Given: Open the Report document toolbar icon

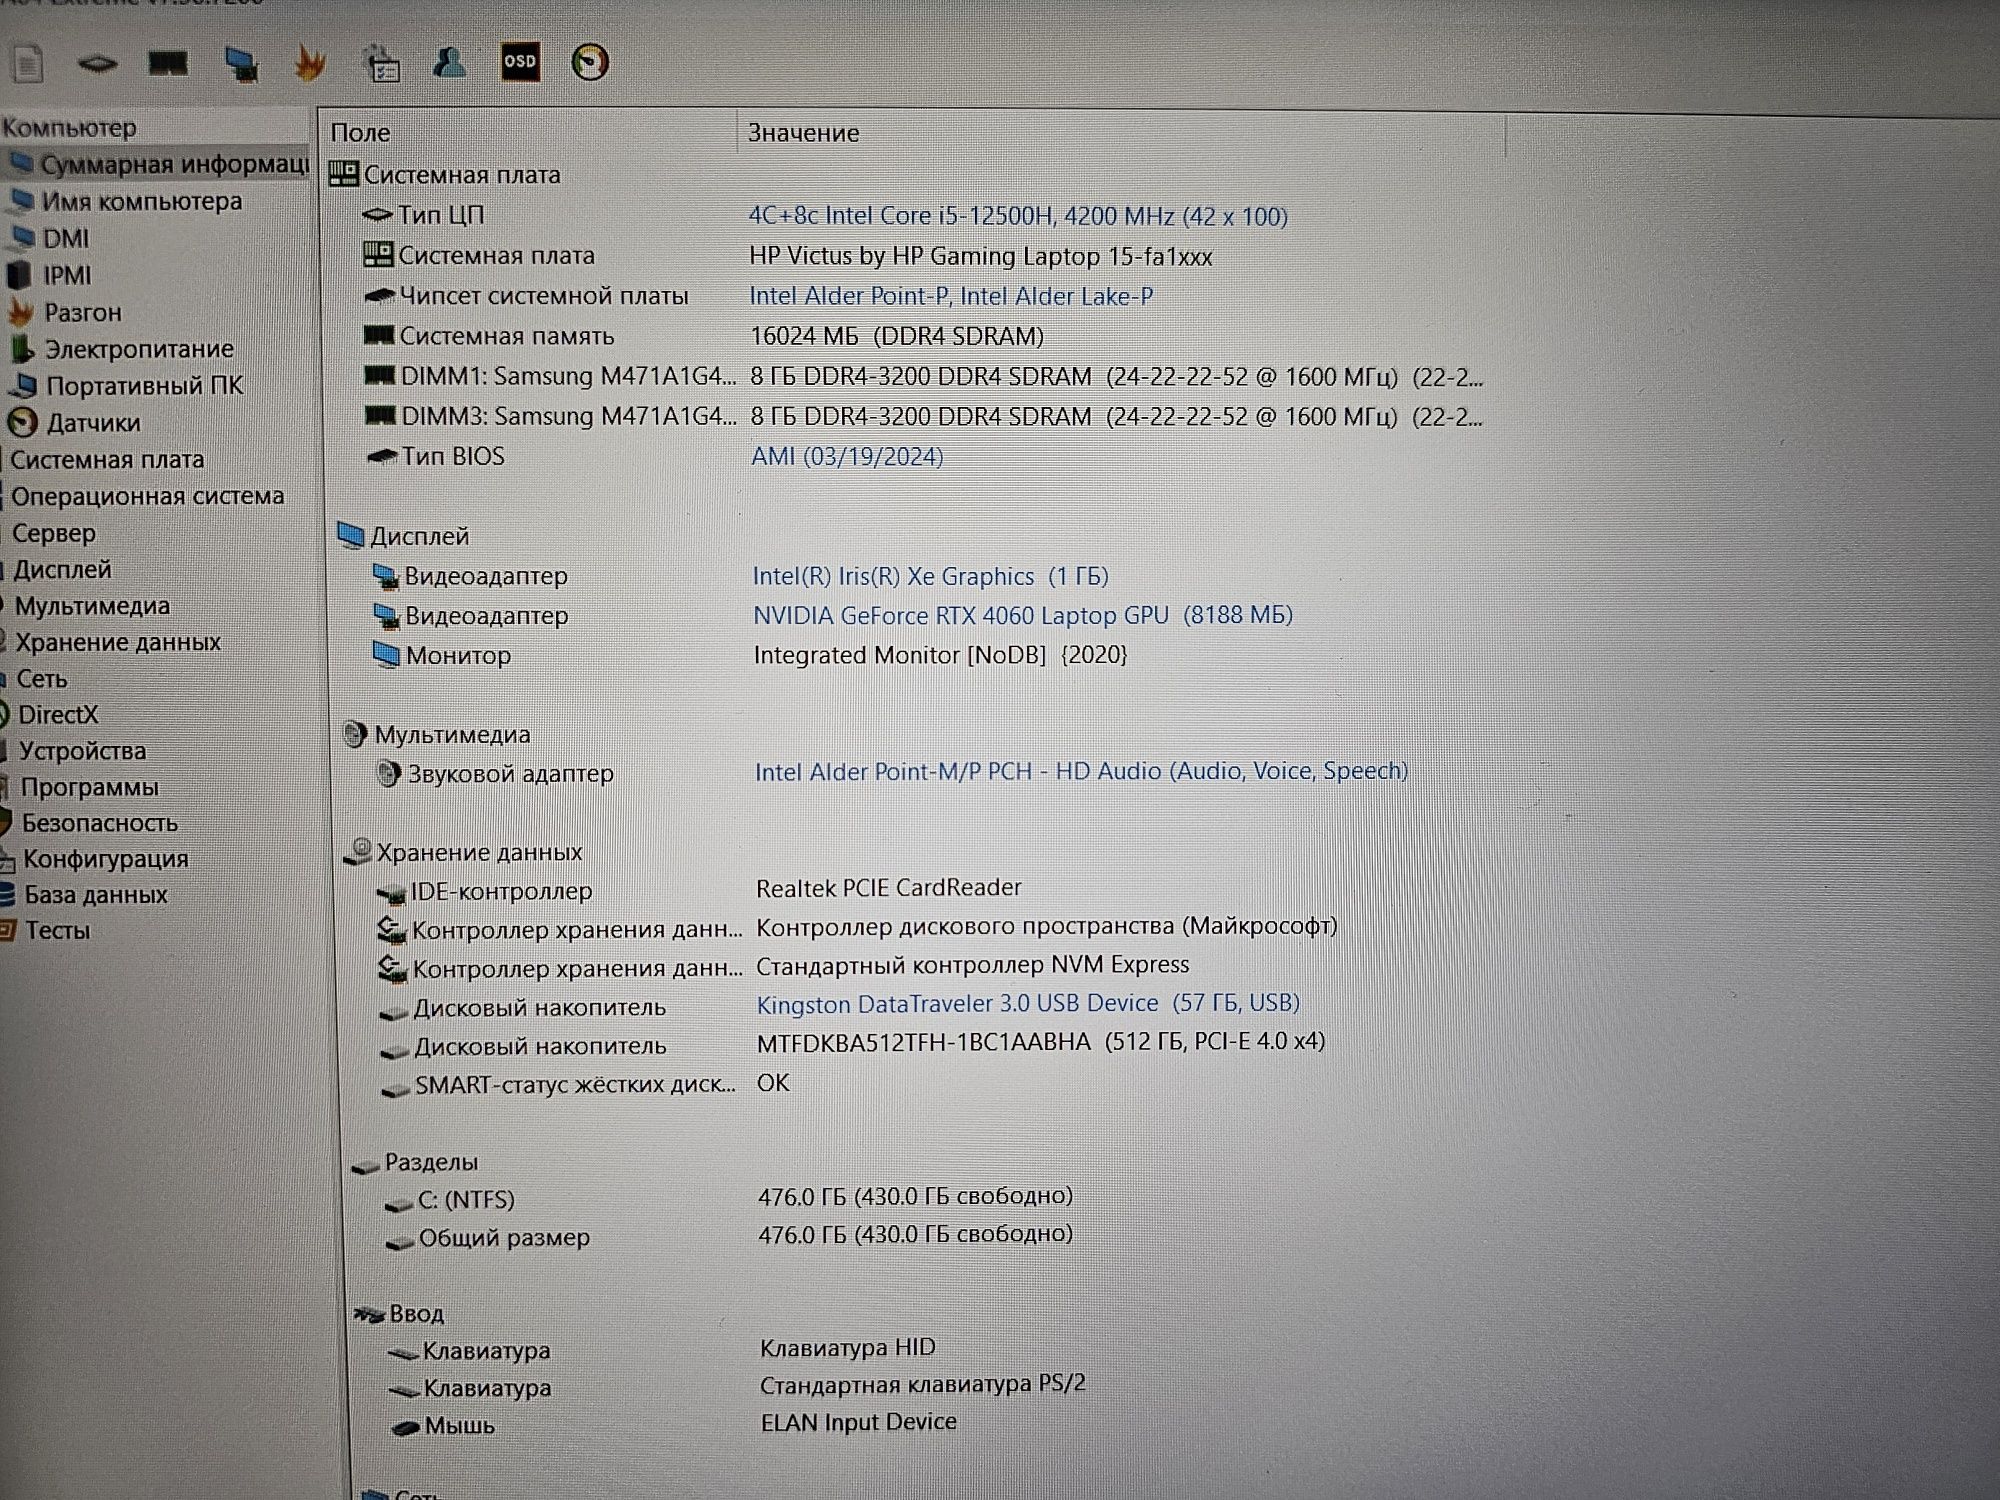Looking at the screenshot, I should pyautogui.click(x=27, y=64).
